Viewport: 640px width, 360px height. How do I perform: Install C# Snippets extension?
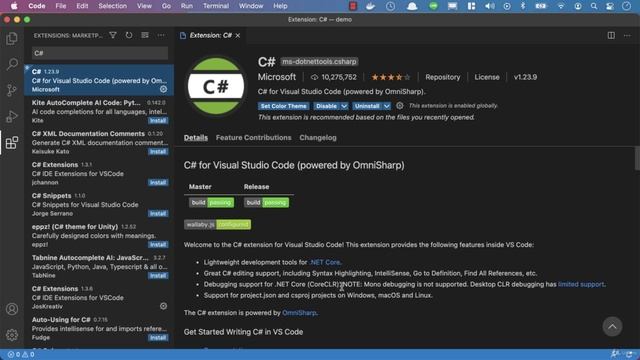158,214
